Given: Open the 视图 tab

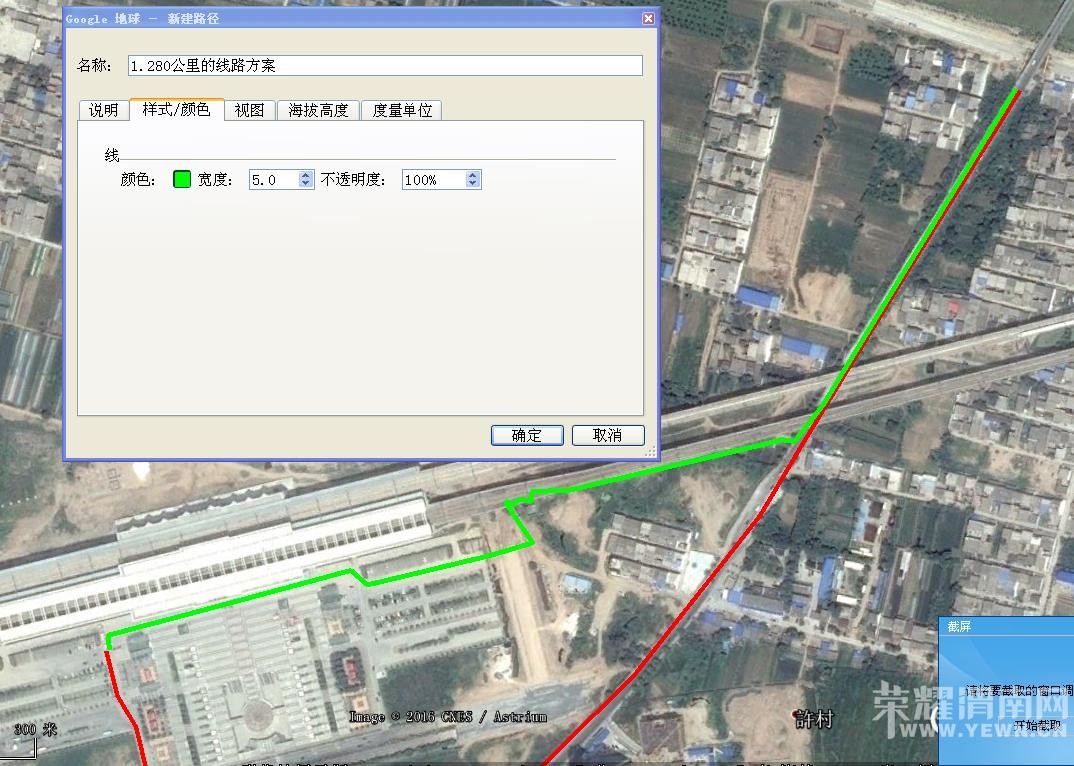Looking at the screenshot, I should point(249,110).
